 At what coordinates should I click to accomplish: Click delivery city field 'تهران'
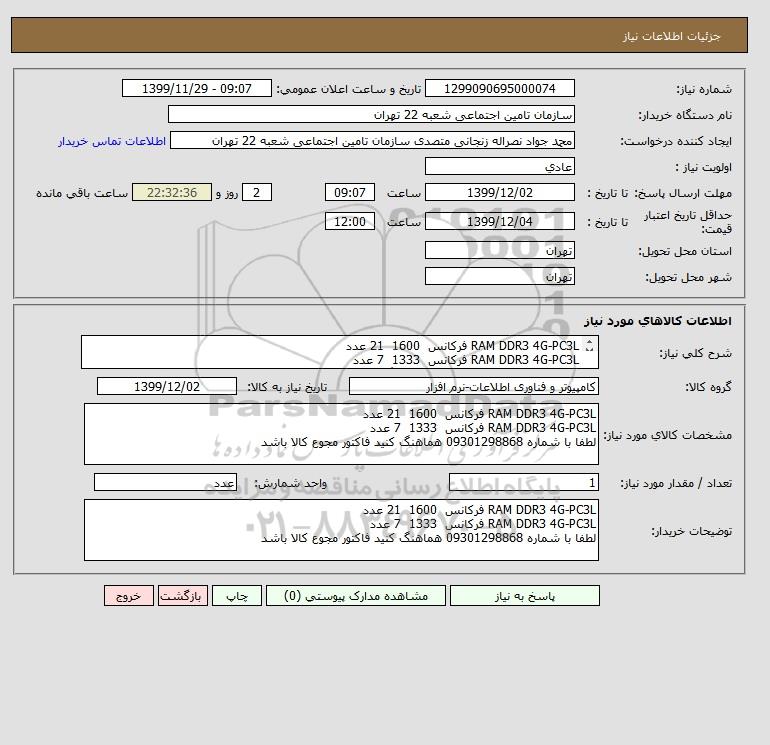coord(499,276)
